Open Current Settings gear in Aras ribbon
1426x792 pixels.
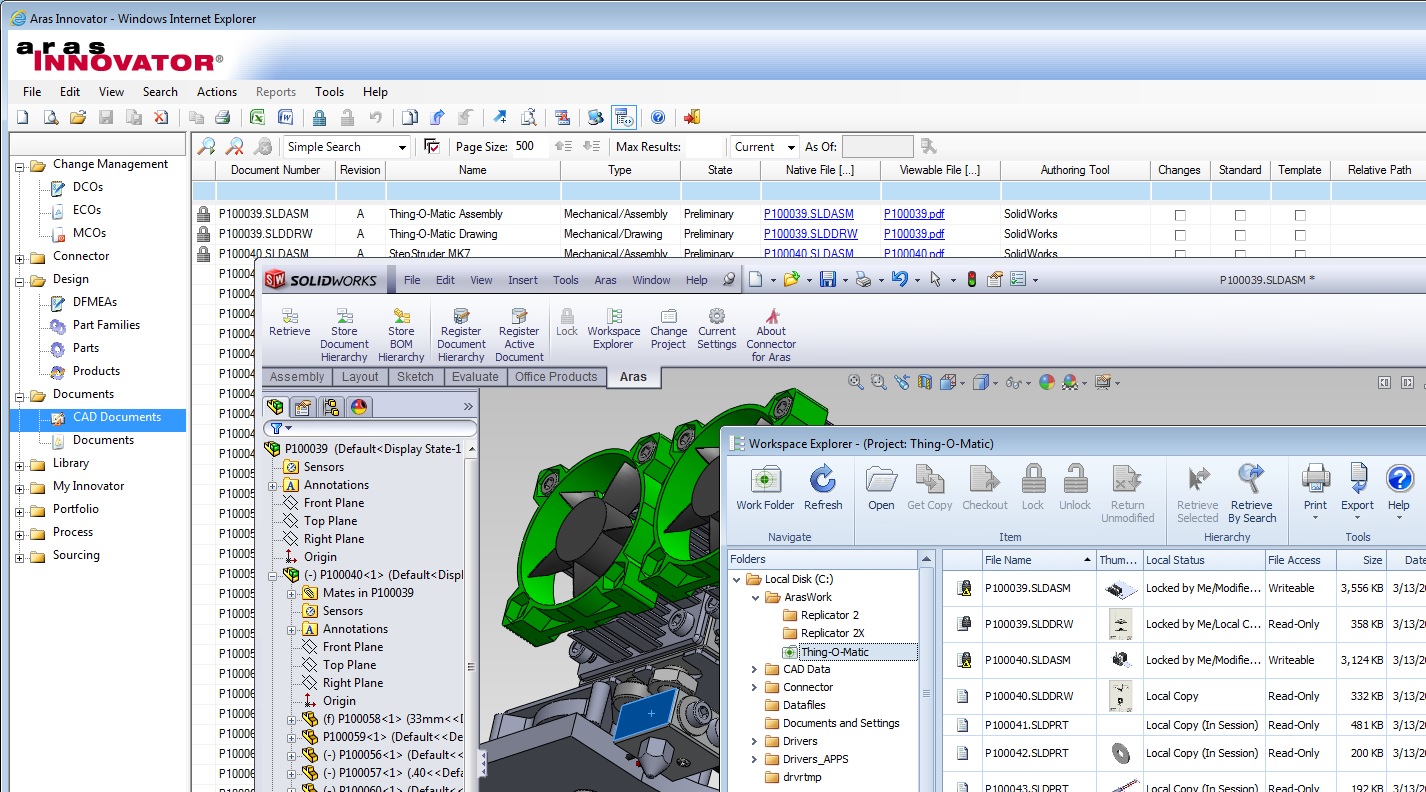click(717, 329)
